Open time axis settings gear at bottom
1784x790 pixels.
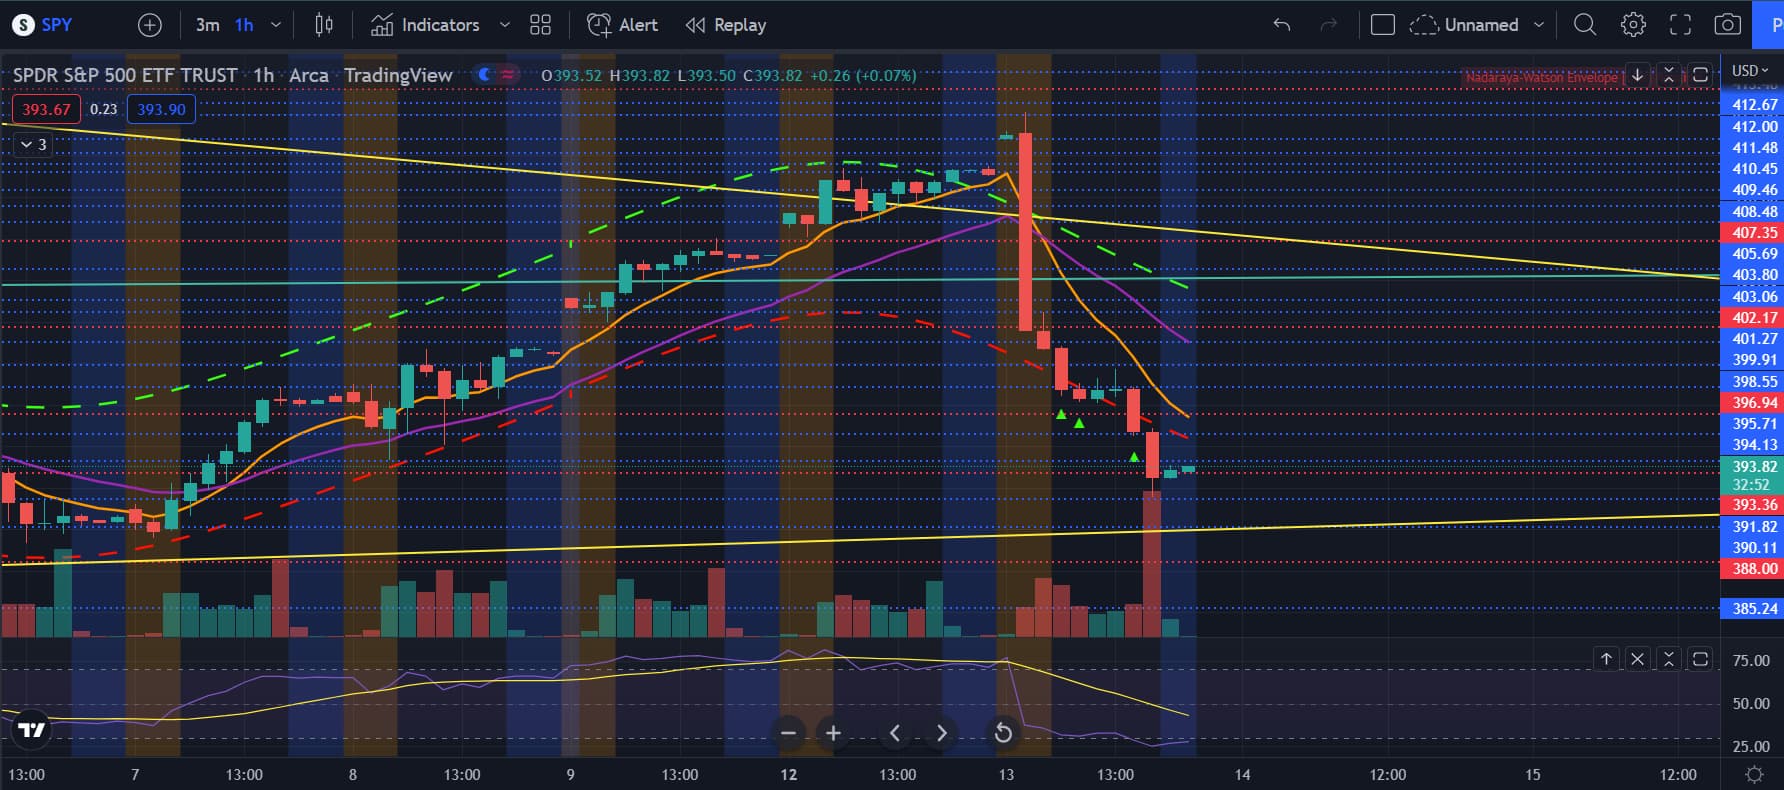coord(1754,775)
